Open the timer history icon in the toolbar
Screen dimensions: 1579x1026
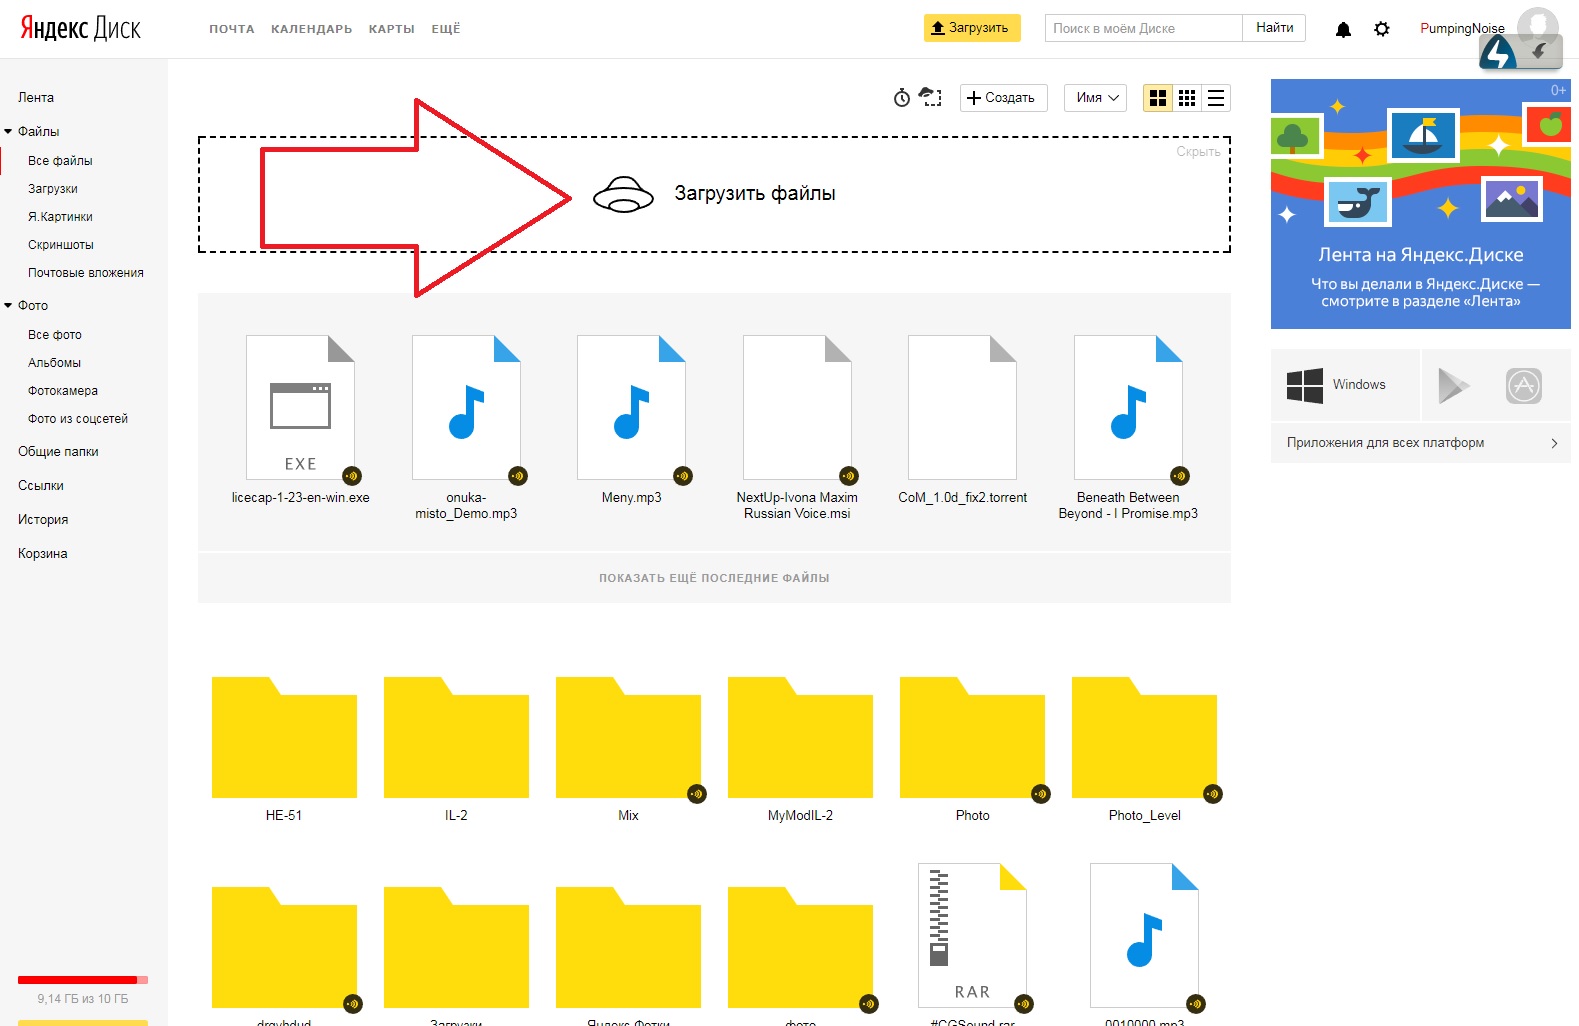click(902, 97)
